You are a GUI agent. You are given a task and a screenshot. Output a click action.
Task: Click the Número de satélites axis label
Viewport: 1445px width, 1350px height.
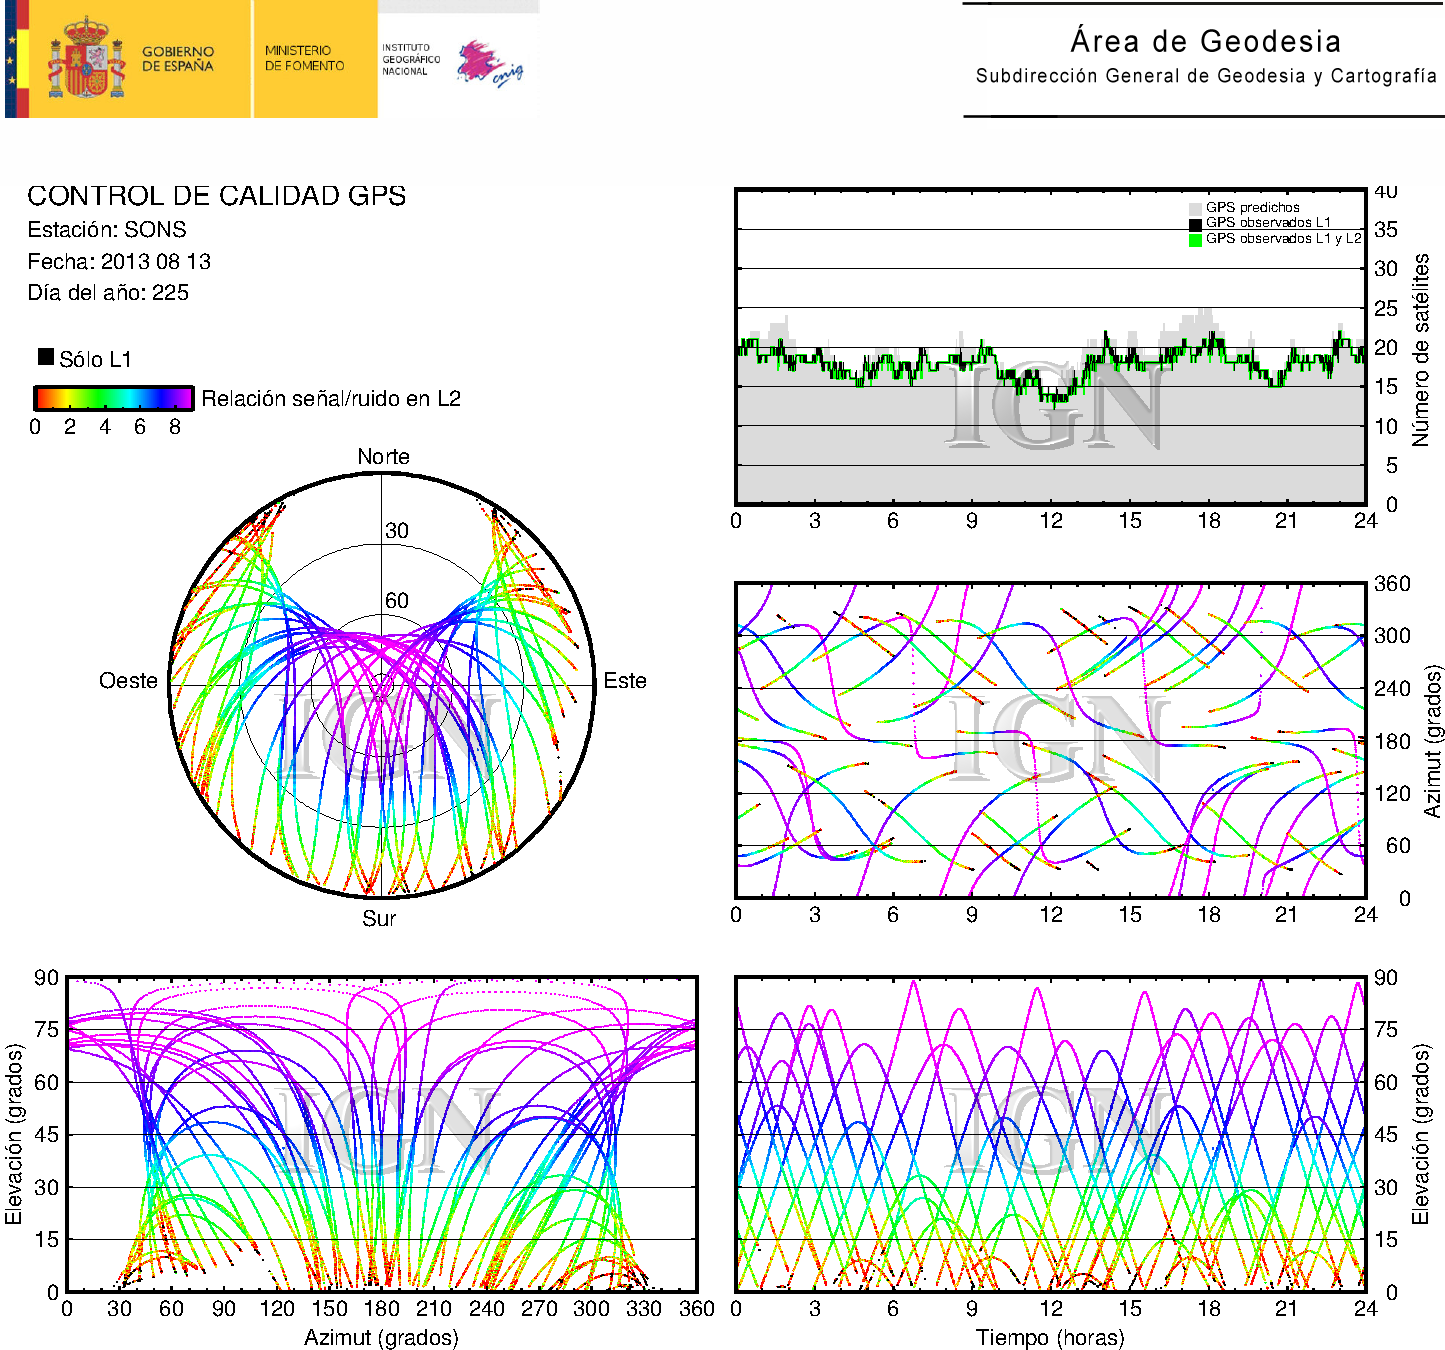(1420, 349)
